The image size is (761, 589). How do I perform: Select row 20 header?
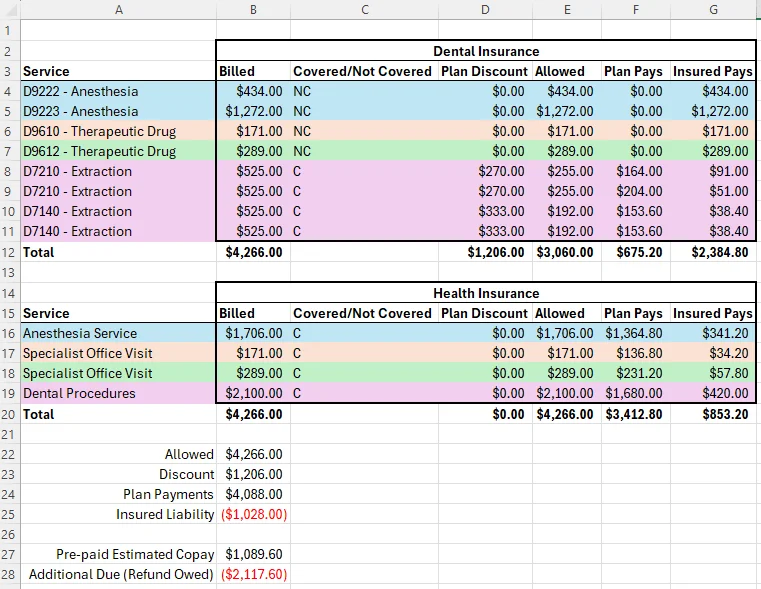[10, 414]
